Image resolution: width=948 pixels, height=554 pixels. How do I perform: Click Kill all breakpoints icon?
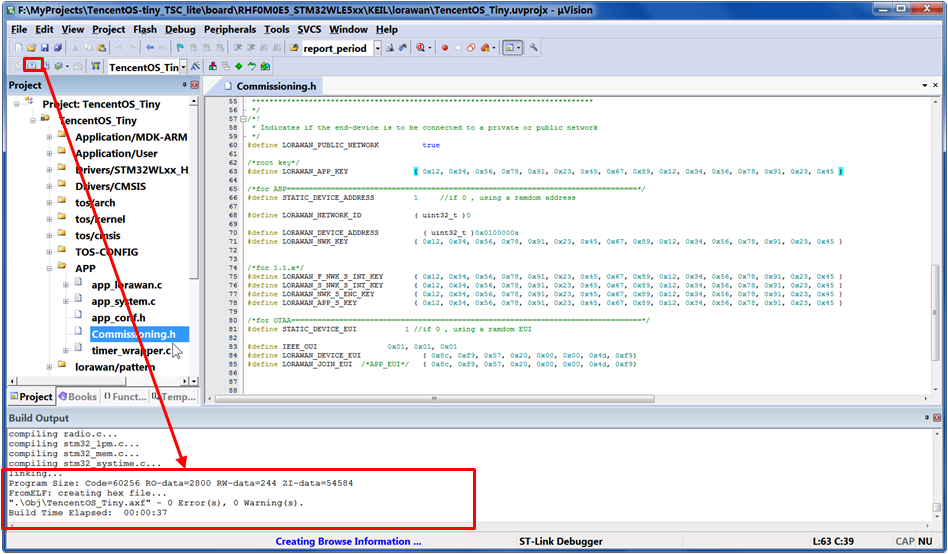[484, 48]
